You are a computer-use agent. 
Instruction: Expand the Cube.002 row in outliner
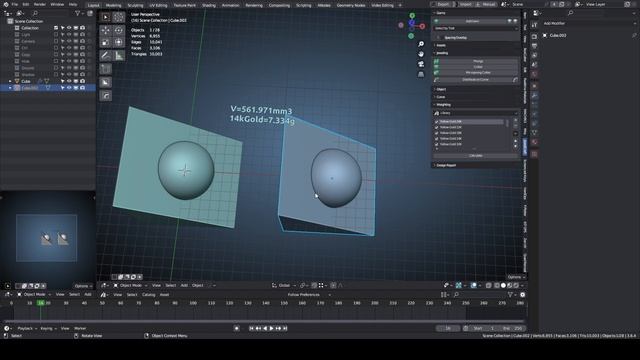10,88
